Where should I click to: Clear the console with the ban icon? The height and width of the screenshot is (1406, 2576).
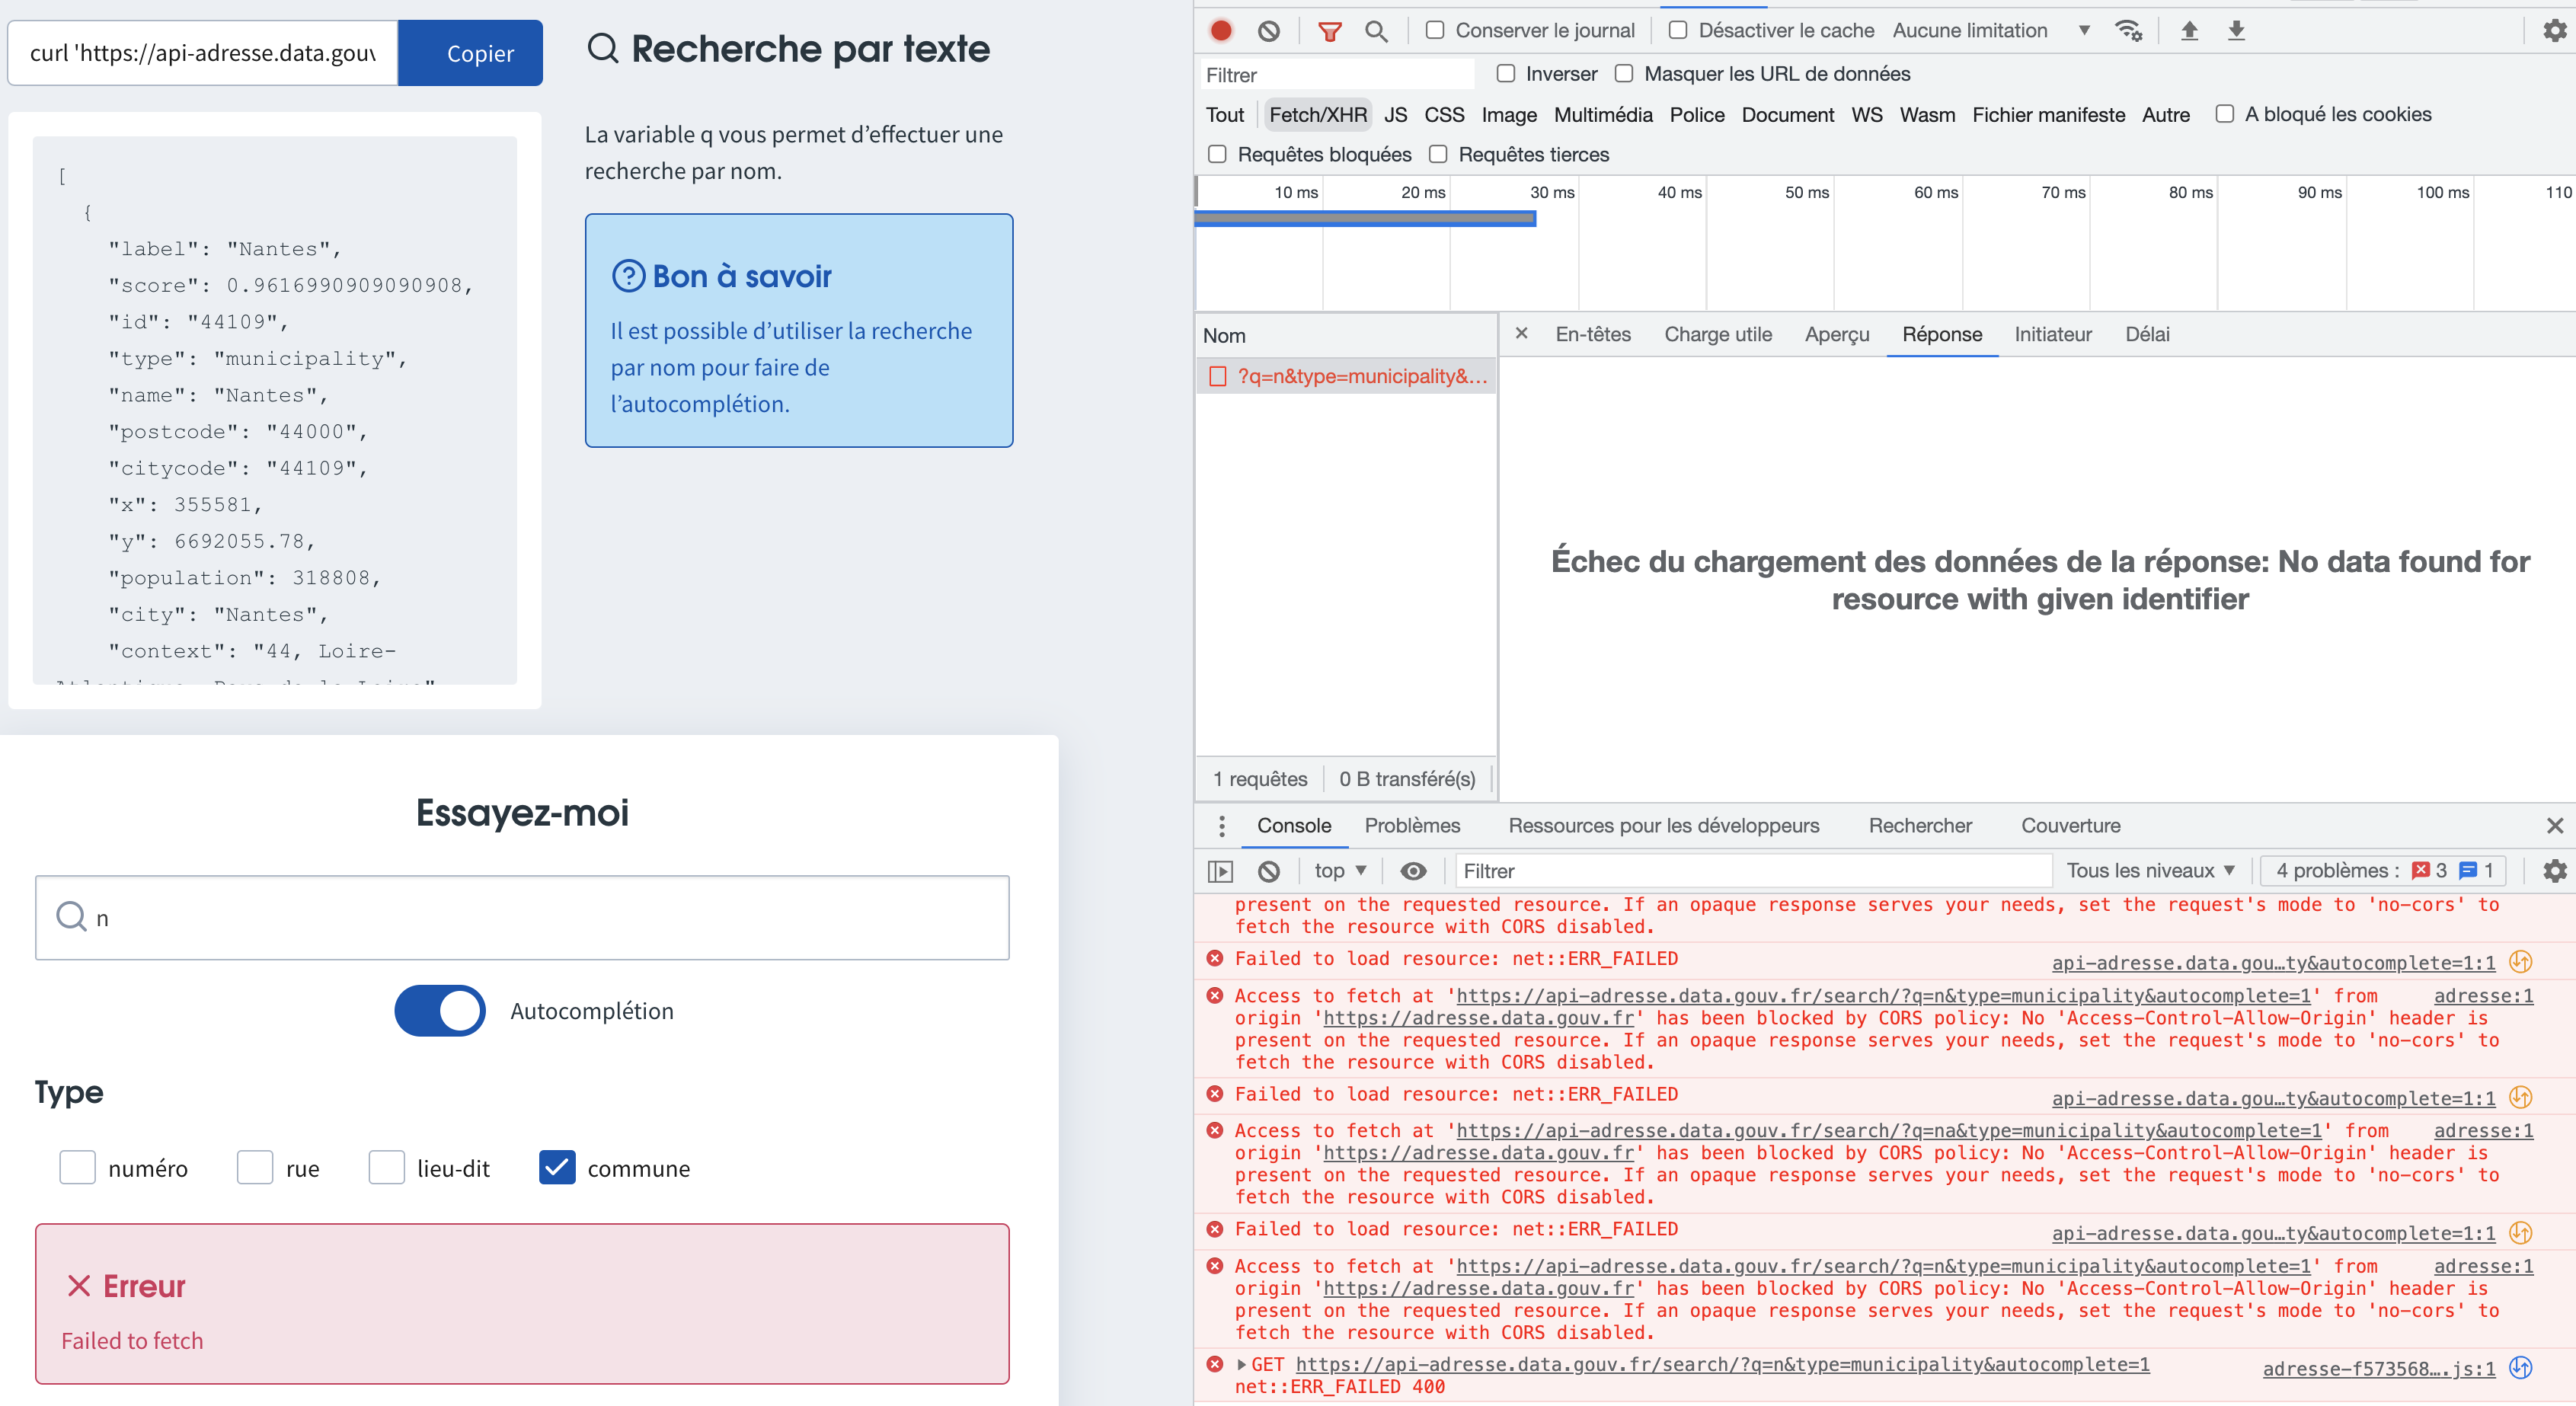(1270, 871)
